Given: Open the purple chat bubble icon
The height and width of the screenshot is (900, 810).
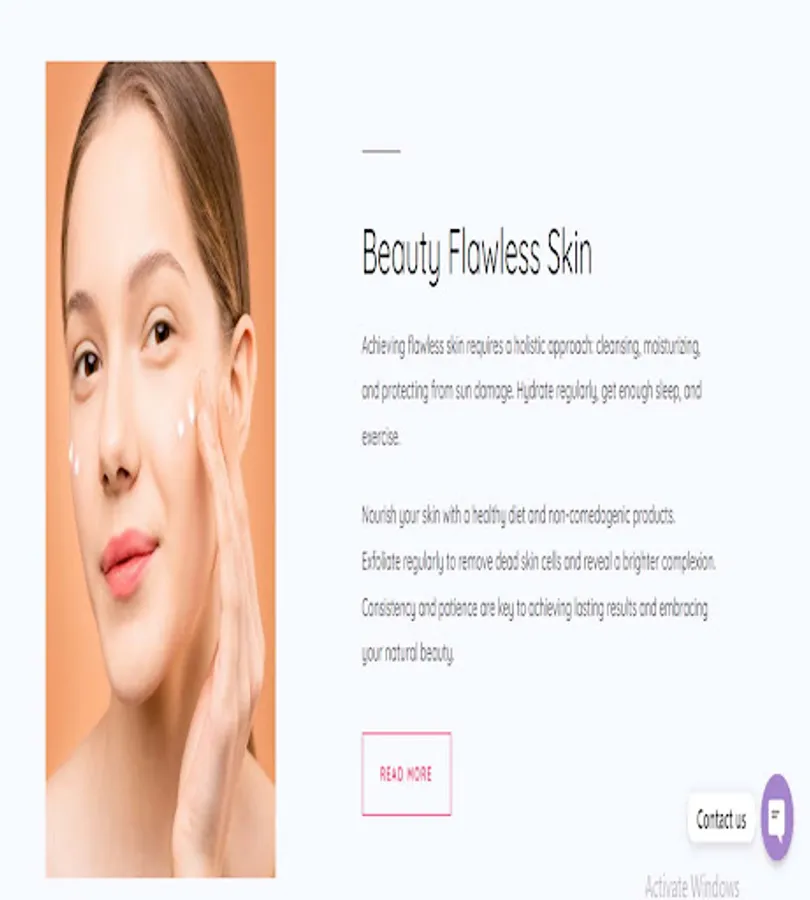Looking at the screenshot, I should [777, 817].
